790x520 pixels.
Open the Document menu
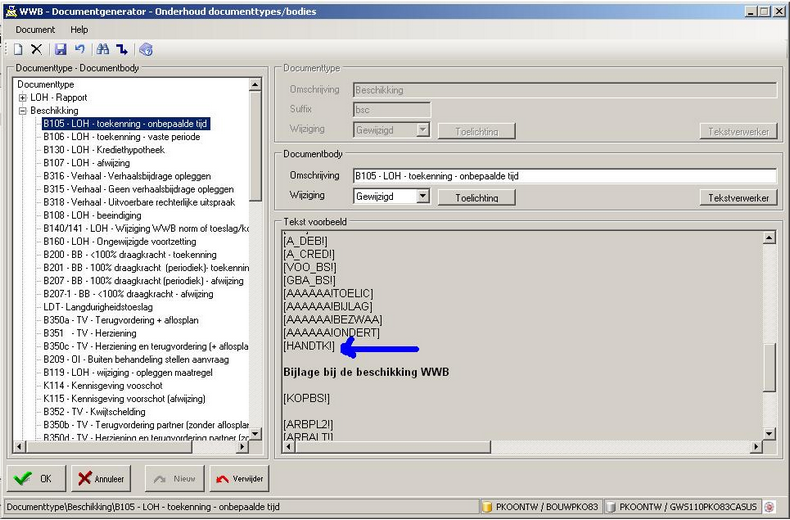click(35, 30)
